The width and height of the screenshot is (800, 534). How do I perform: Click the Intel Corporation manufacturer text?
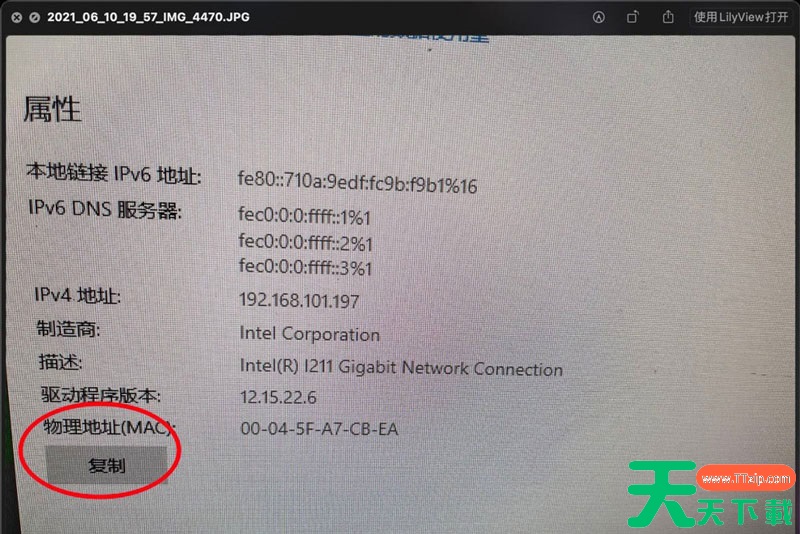coord(310,334)
